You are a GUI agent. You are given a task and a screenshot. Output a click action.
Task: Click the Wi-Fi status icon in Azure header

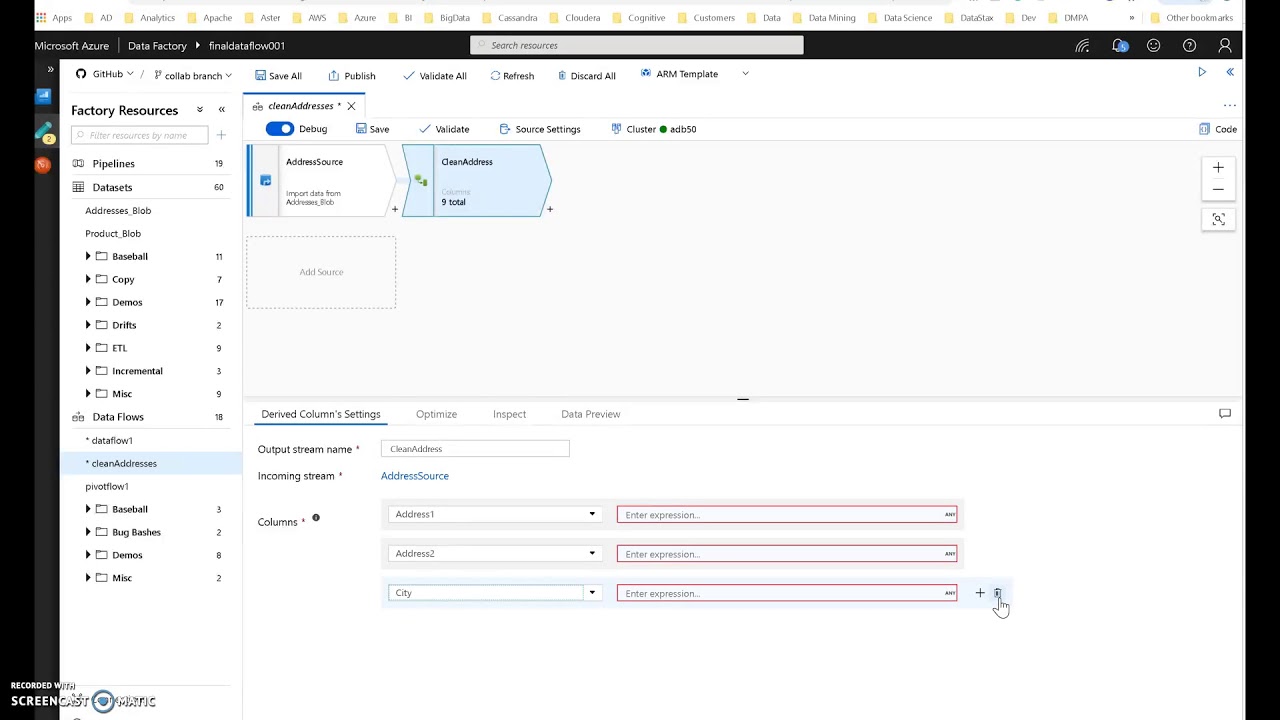tap(1083, 46)
